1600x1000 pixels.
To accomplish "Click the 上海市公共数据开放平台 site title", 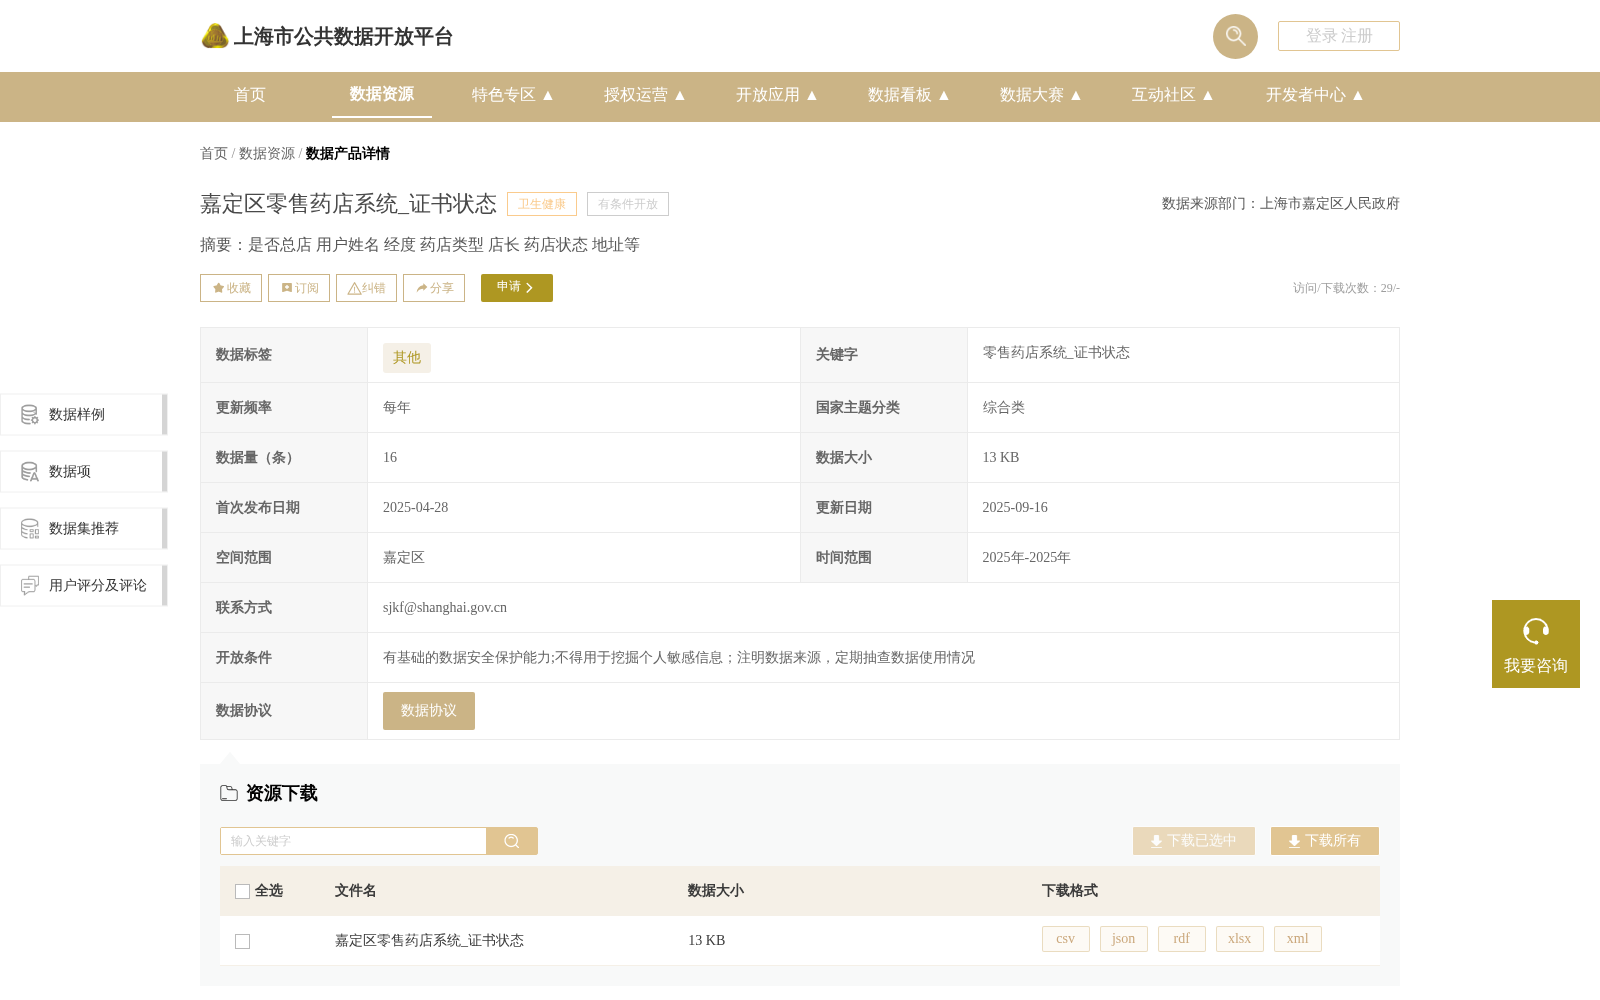I will (343, 37).
